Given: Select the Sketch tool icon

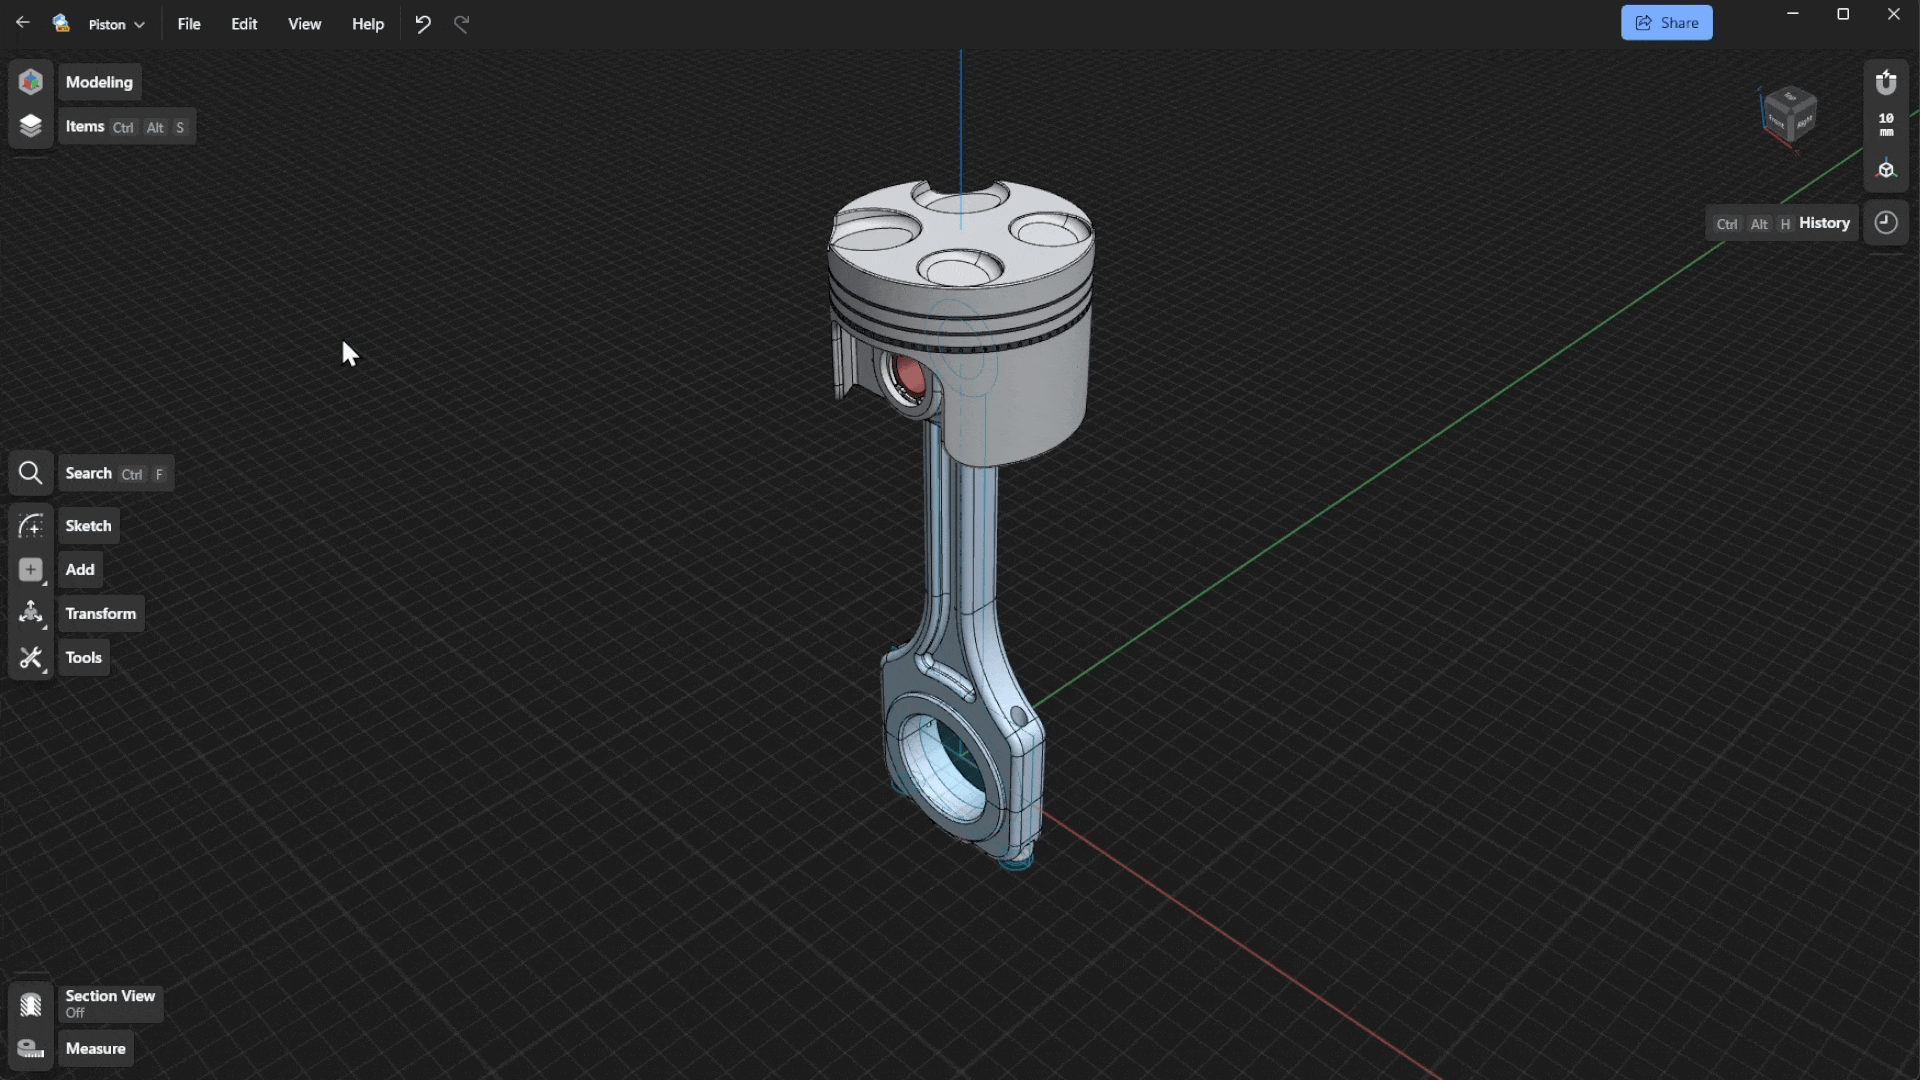Looking at the screenshot, I should click(x=30, y=526).
